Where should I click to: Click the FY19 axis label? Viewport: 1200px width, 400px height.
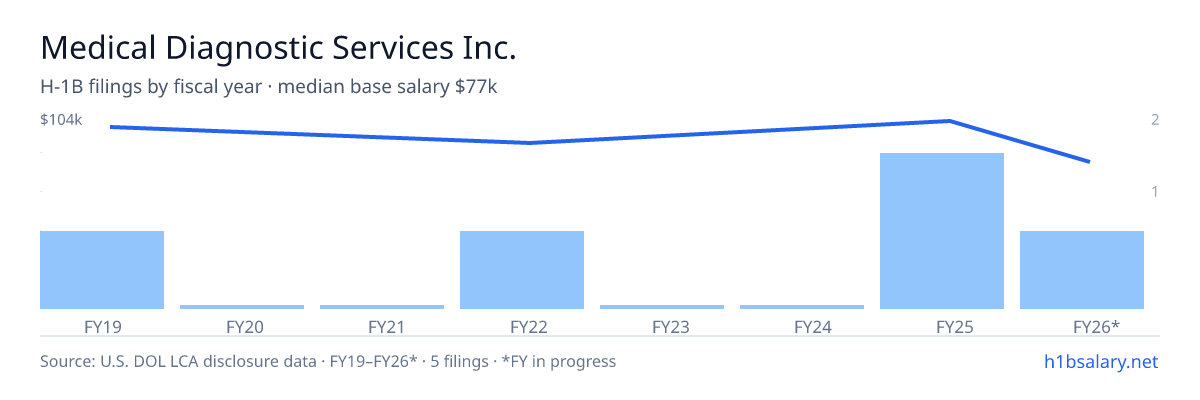coord(102,326)
